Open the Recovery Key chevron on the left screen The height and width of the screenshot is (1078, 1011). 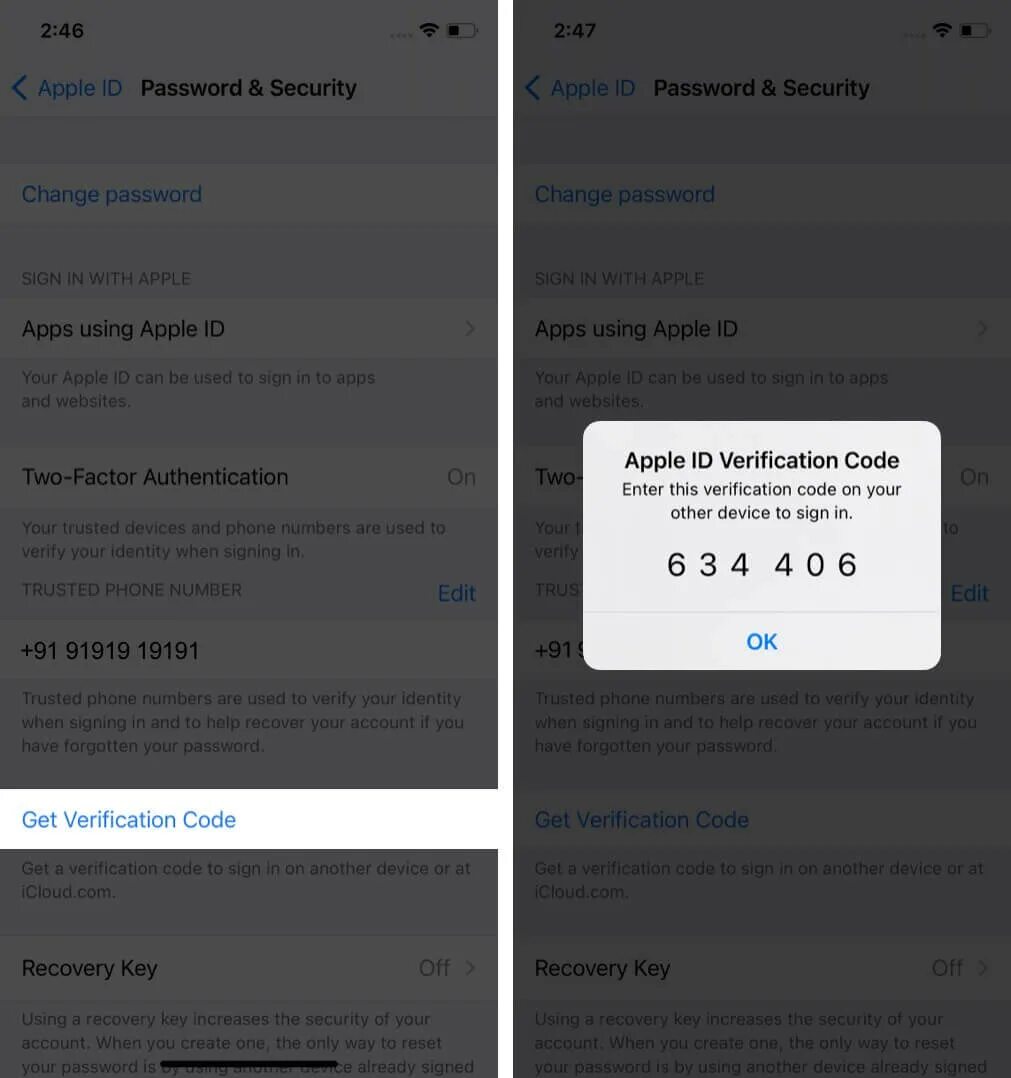470,968
